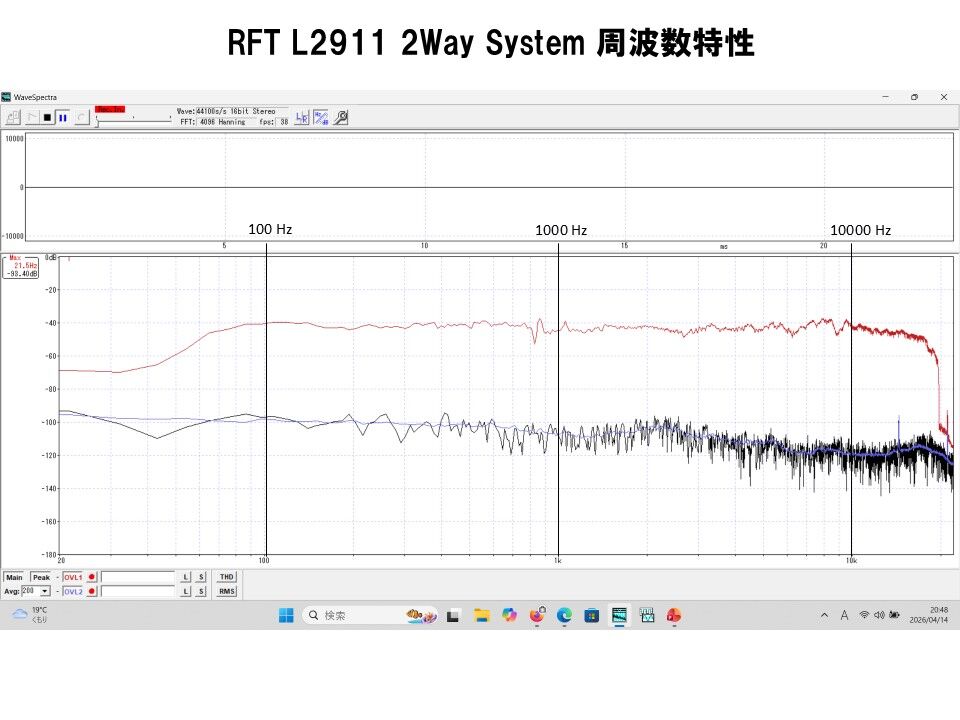Click the Wi-Fi network tray icon

[x=864, y=615]
